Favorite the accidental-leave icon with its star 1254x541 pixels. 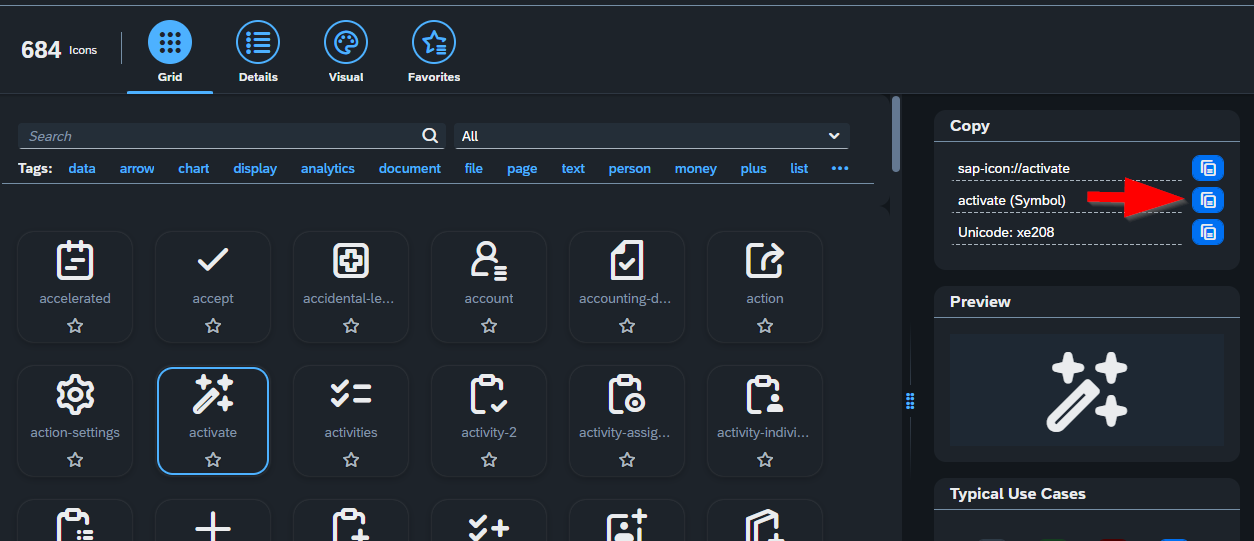coord(351,326)
